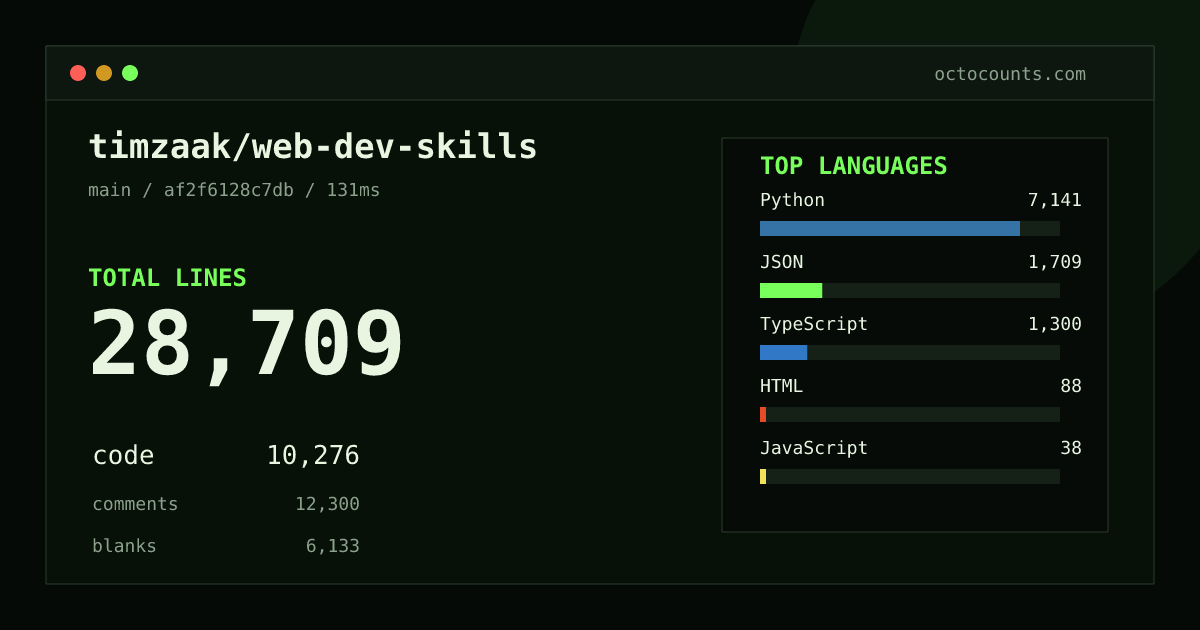Click the TypeScript language label
Screen dimensions: 1200x630
click(814, 324)
